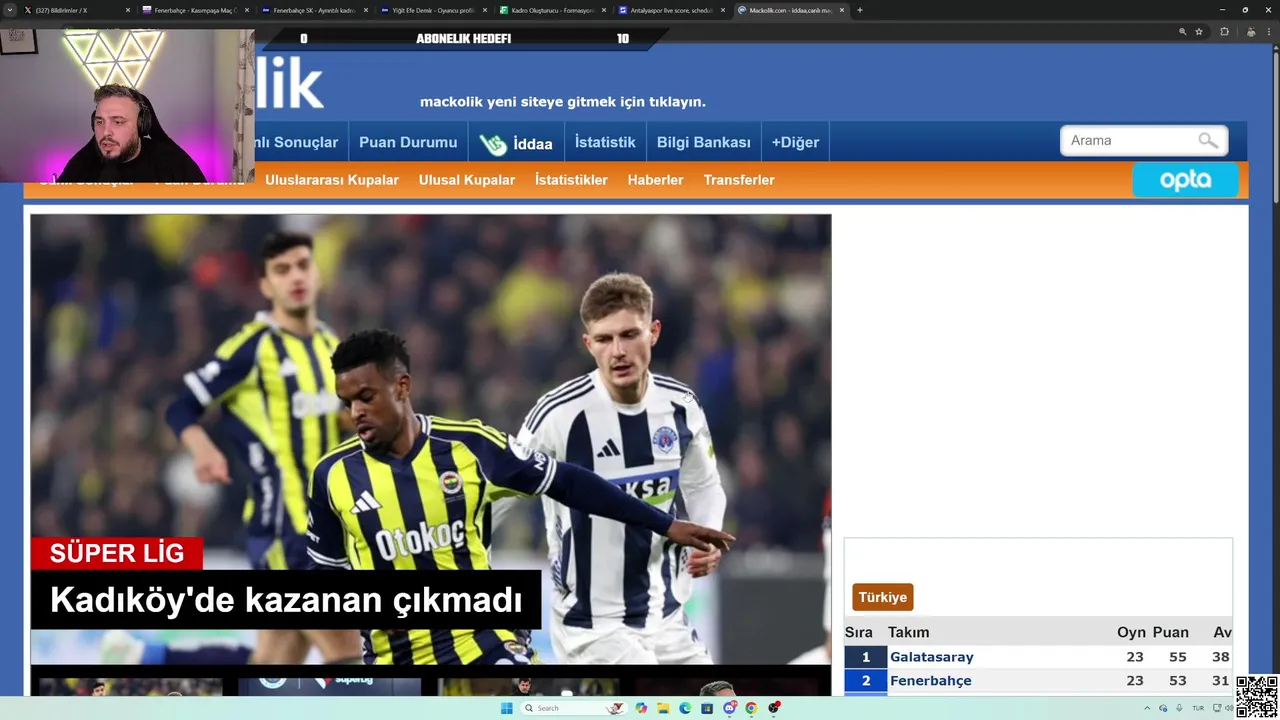1280x720 pixels.
Task: Open Copilot from the taskbar
Action: pyautogui.click(x=641, y=708)
